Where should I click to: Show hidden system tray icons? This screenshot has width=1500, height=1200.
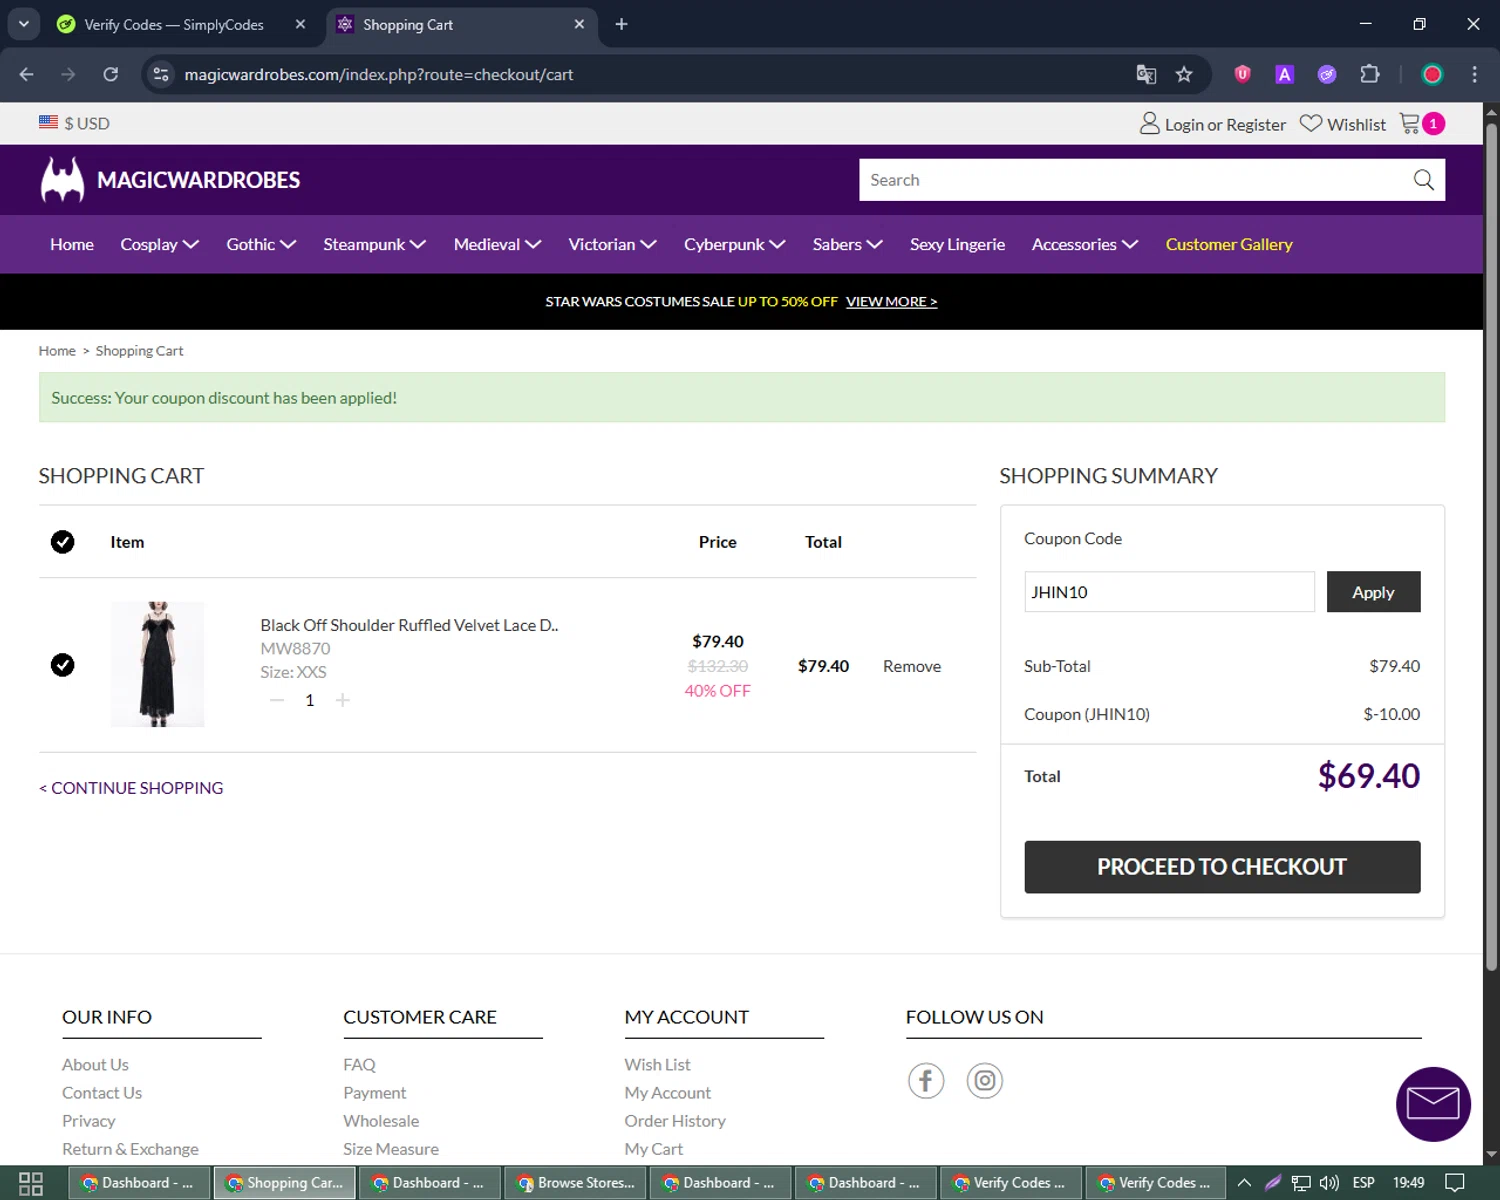coord(1244,1183)
